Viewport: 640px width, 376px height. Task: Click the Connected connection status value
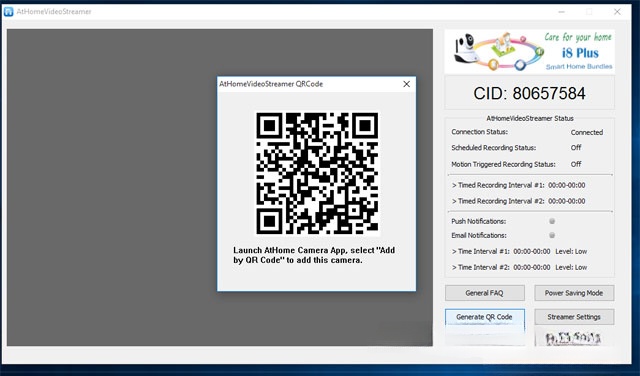point(587,132)
